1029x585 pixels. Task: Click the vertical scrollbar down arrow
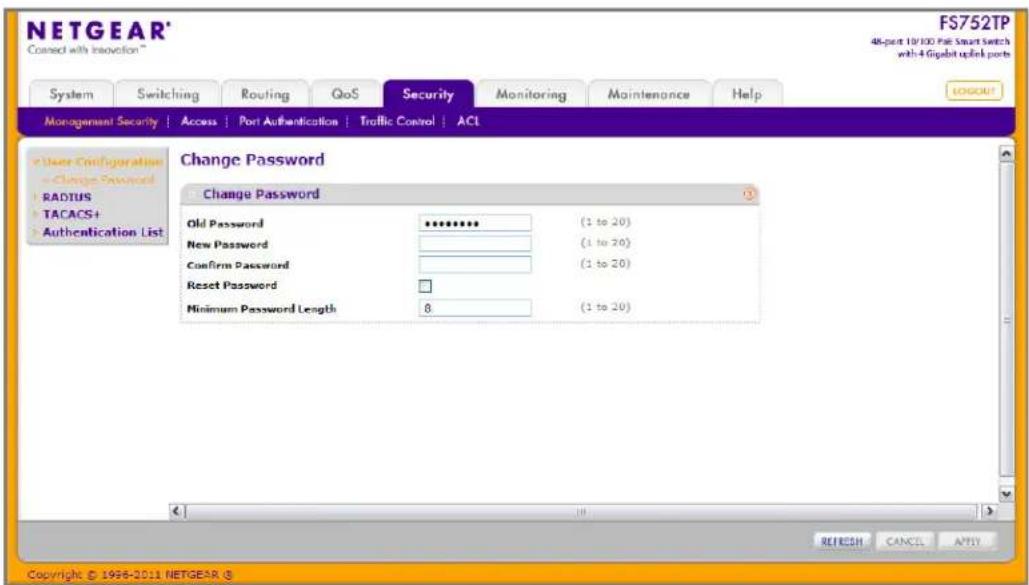[1005, 494]
